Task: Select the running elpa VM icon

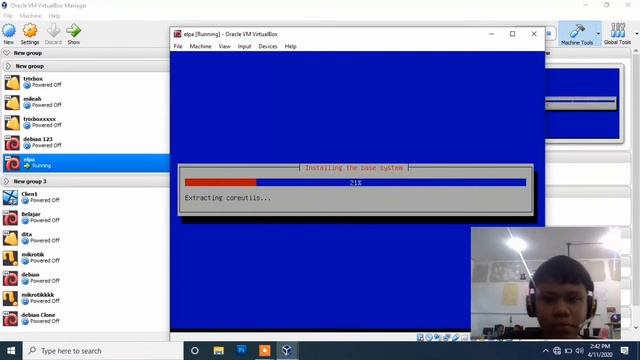Action: pyautogui.click(x=12, y=163)
